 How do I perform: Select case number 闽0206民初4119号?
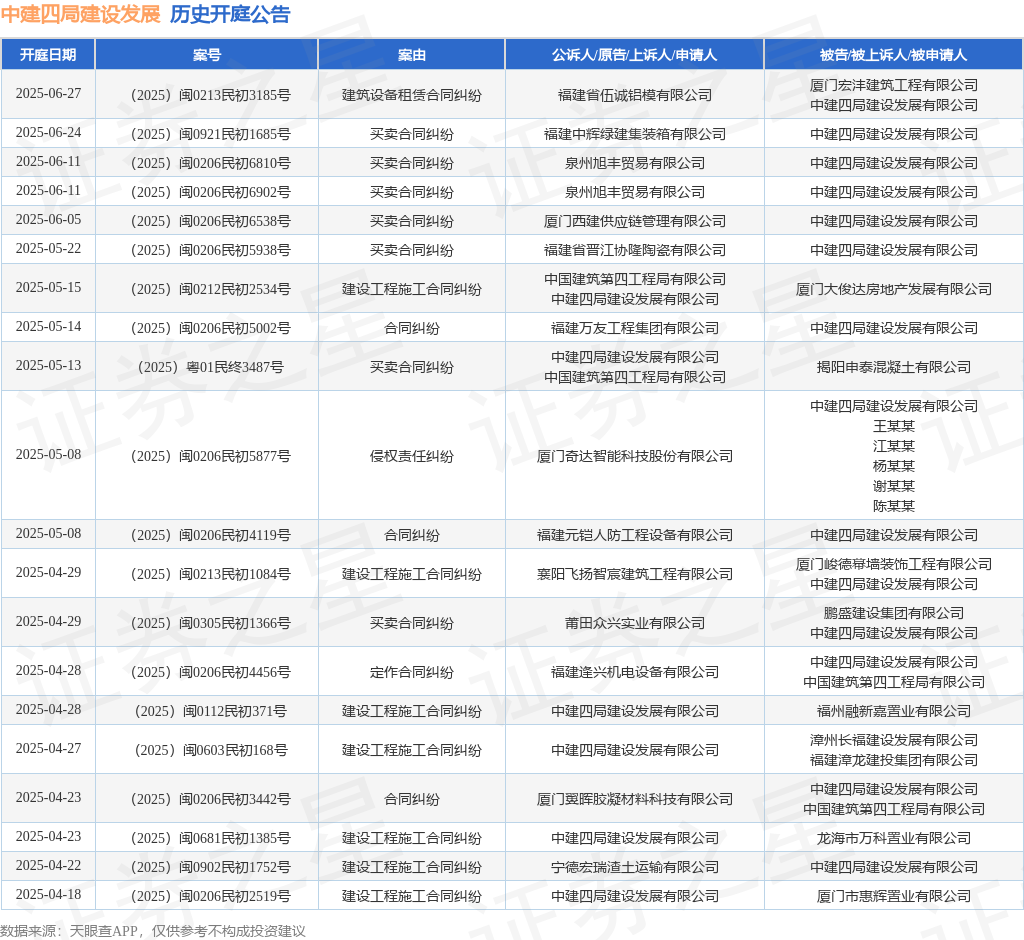(x=210, y=536)
